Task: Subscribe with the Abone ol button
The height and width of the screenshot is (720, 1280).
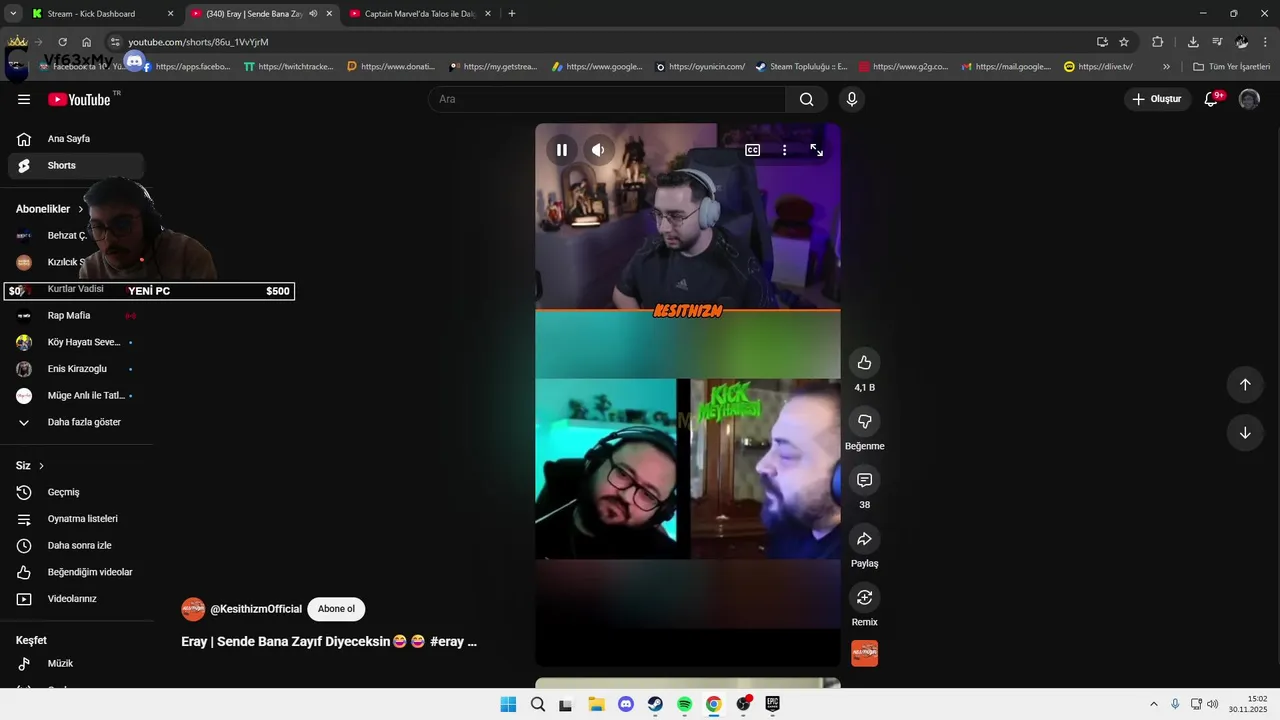Action: 336,609
